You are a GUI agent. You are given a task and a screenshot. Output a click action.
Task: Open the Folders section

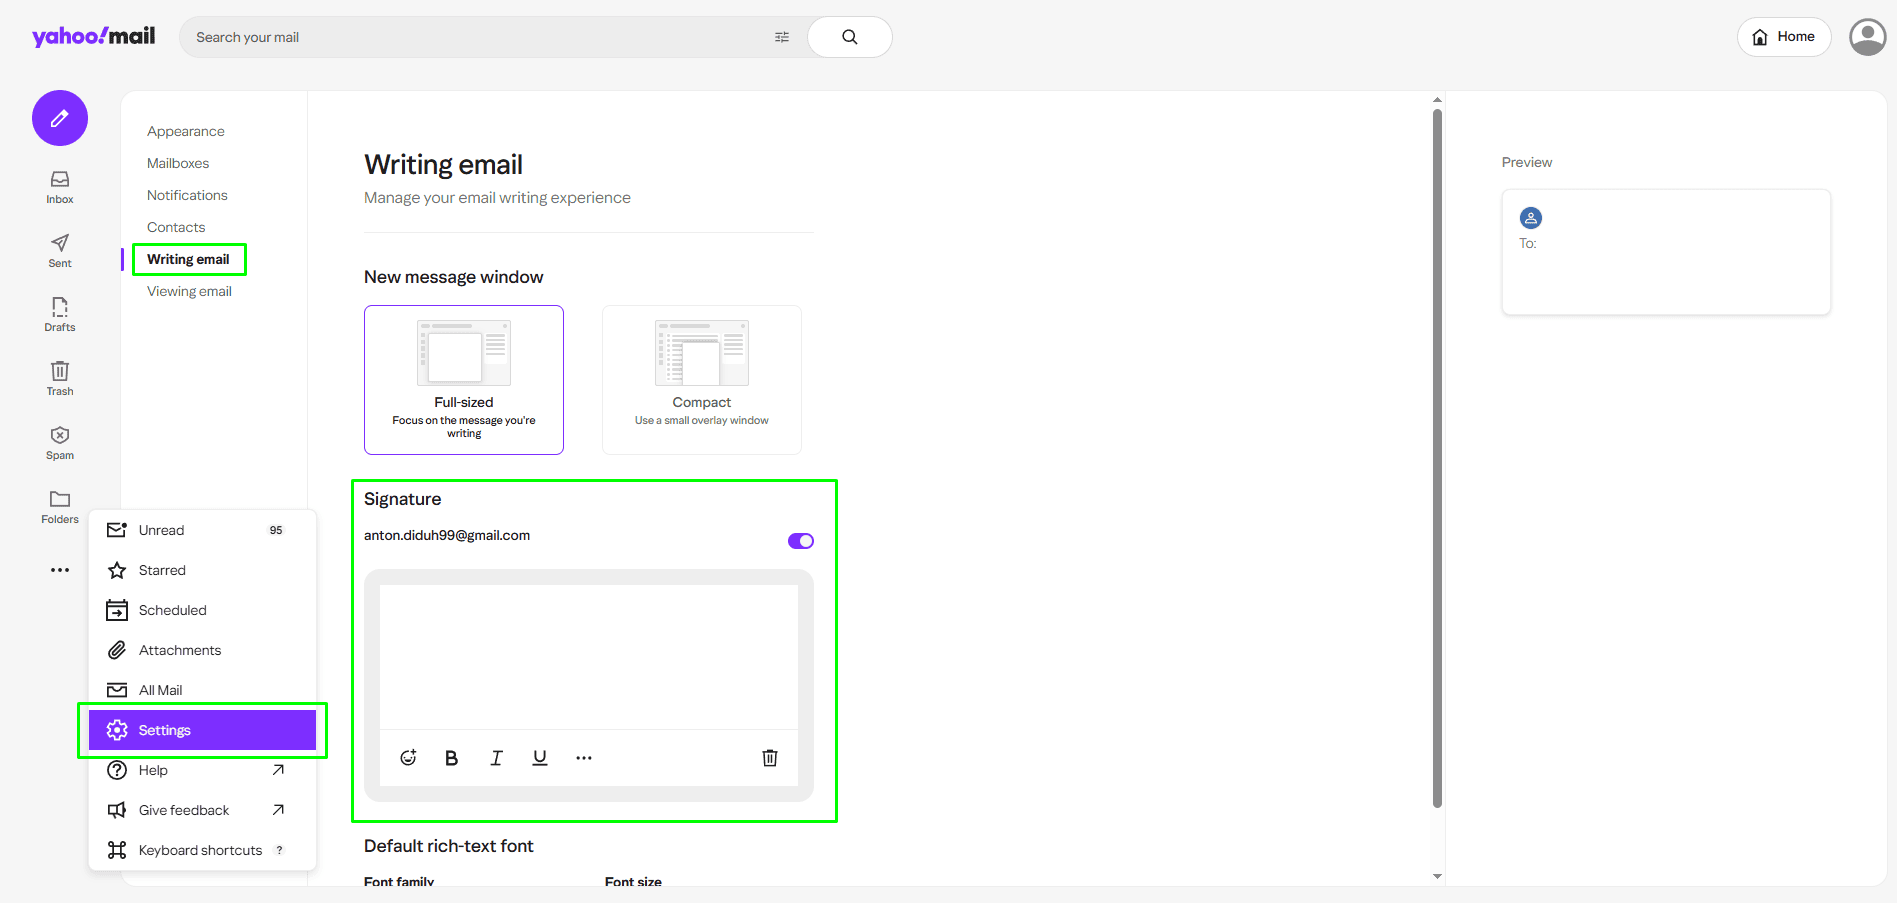click(x=60, y=507)
